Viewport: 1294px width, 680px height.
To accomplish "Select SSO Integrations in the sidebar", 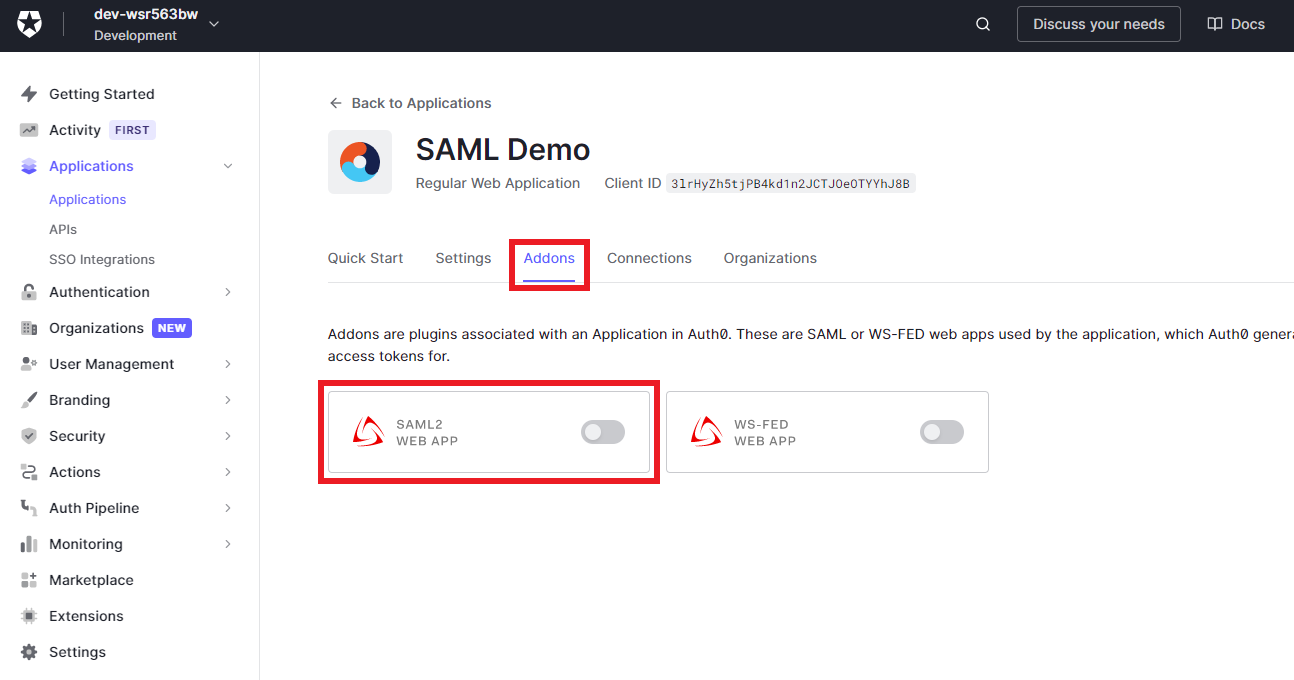I will (x=102, y=259).
